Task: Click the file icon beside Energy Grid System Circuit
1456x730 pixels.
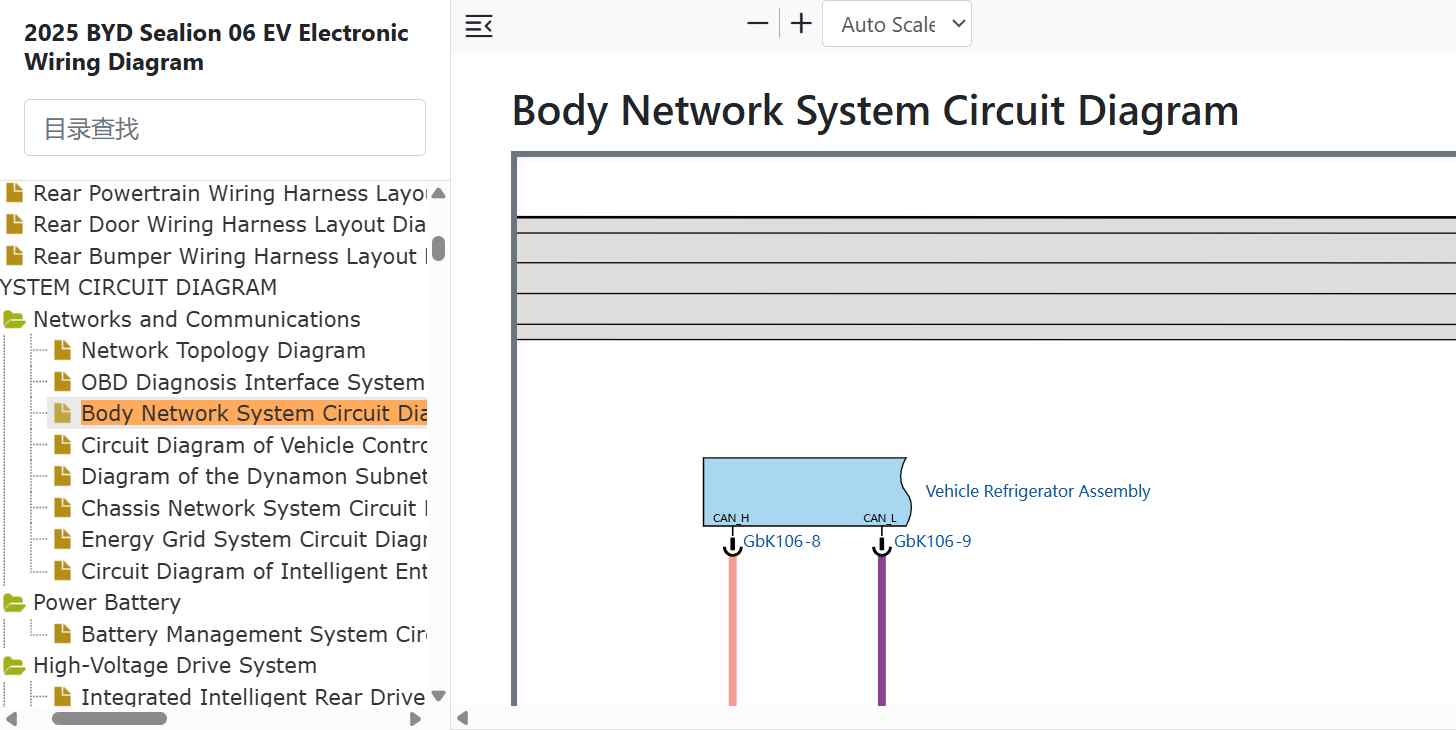Action: [63, 539]
